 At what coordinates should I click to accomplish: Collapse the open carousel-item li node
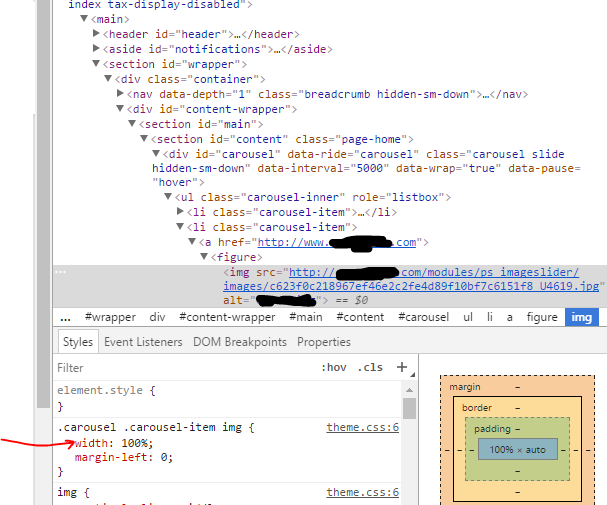(180, 226)
